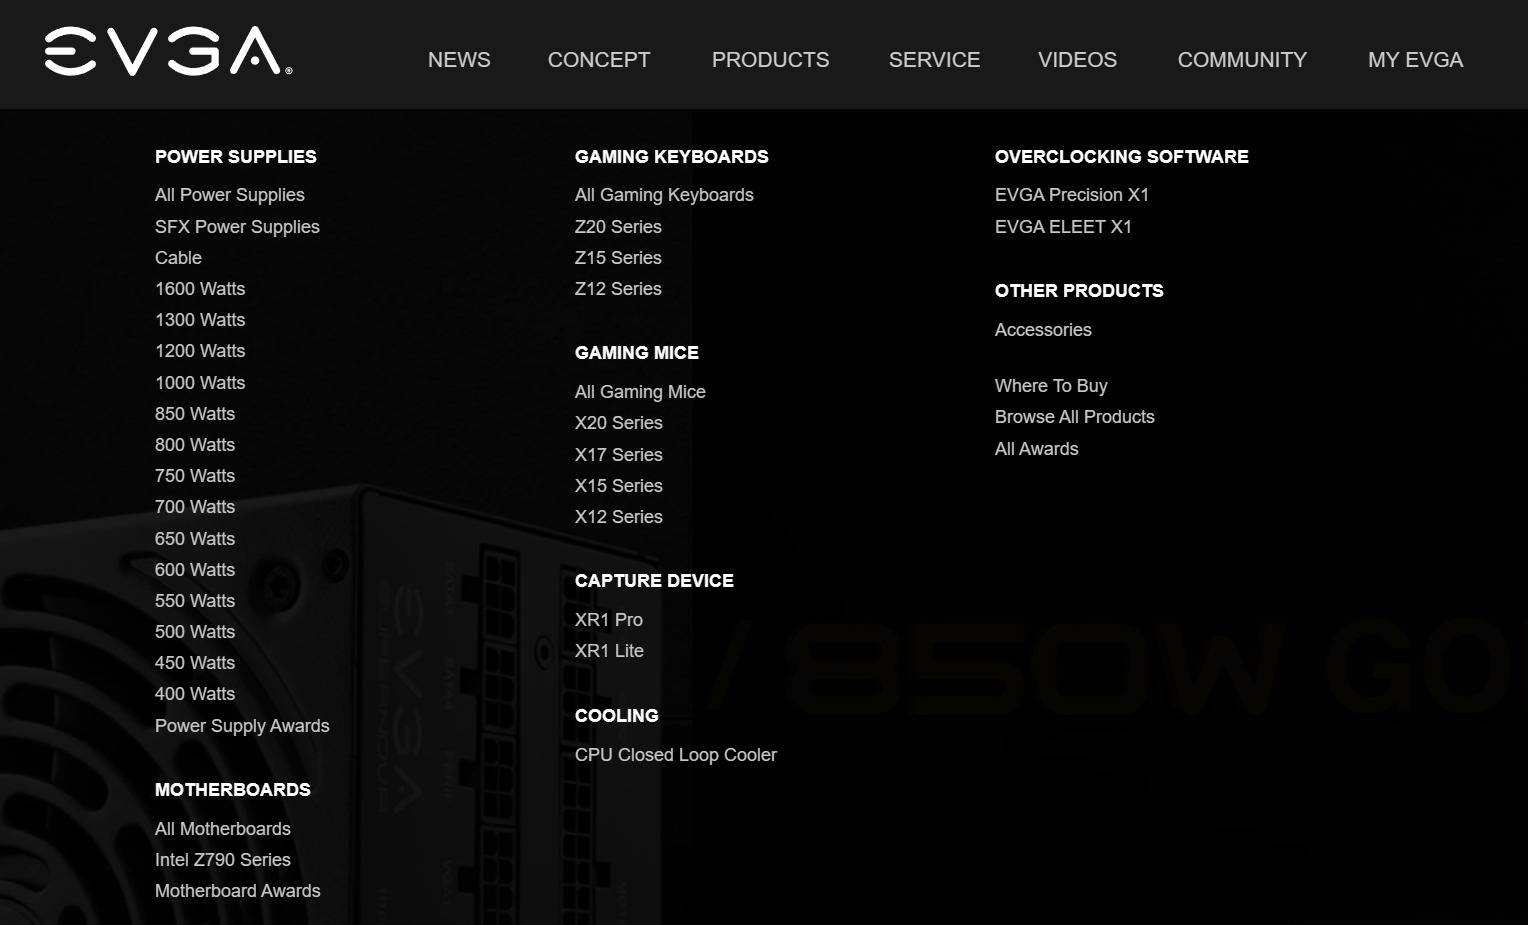Viewport: 1528px width, 925px height.
Task: Open Z15 Series keyboards
Action: click(x=618, y=258)
